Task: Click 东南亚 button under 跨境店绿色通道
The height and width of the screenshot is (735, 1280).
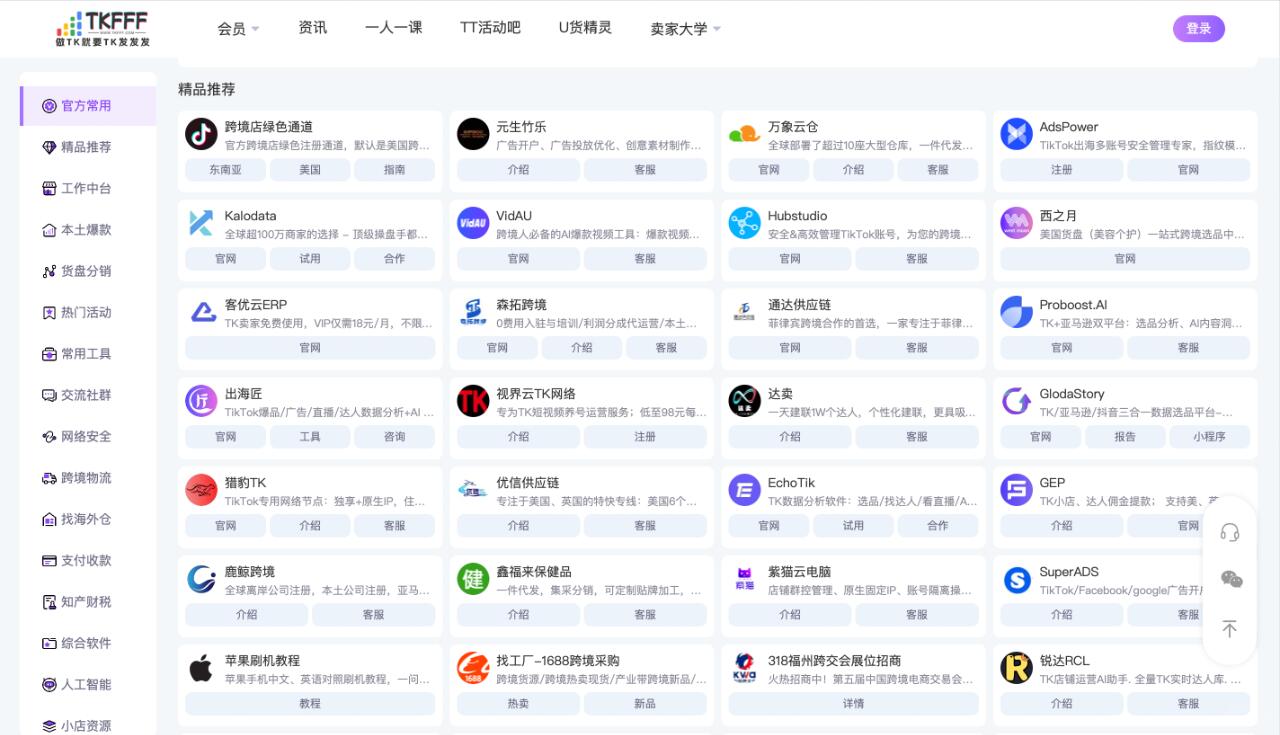Action: [226, 170]
